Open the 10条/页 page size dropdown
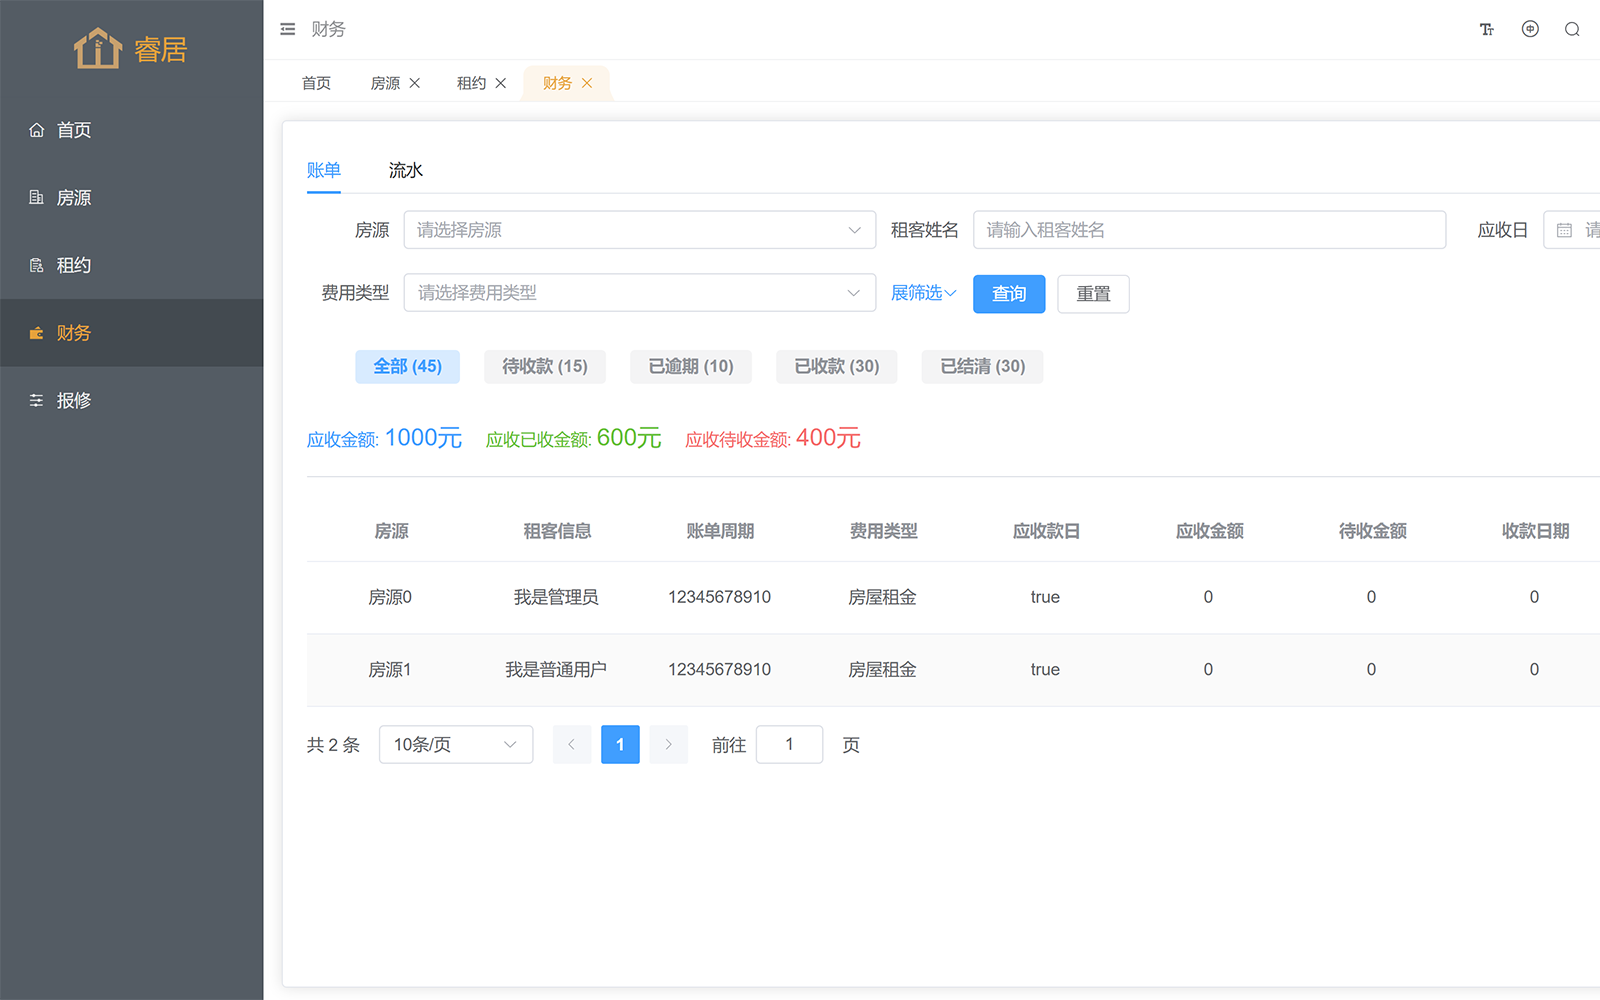1600x1000 pixels. [x=455, y=744]
